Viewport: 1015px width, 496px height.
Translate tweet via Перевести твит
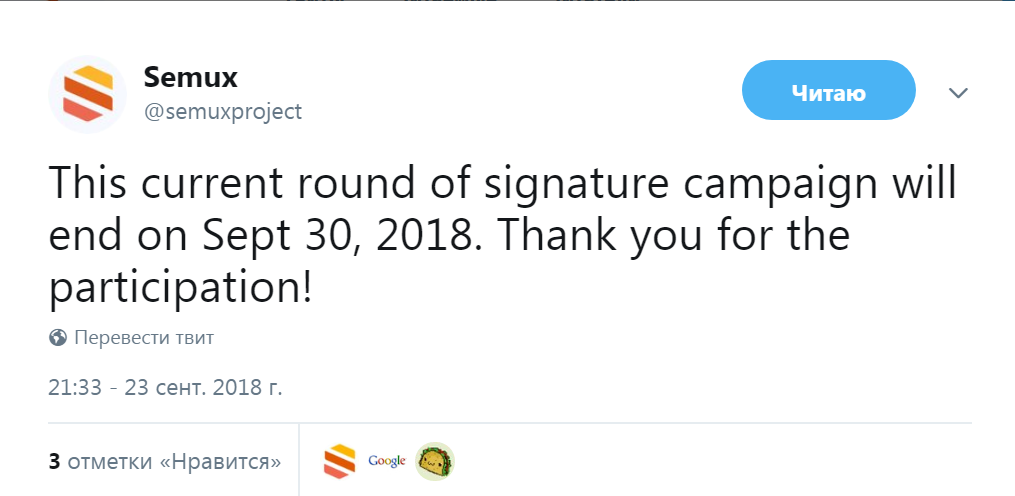pos(144,337)
